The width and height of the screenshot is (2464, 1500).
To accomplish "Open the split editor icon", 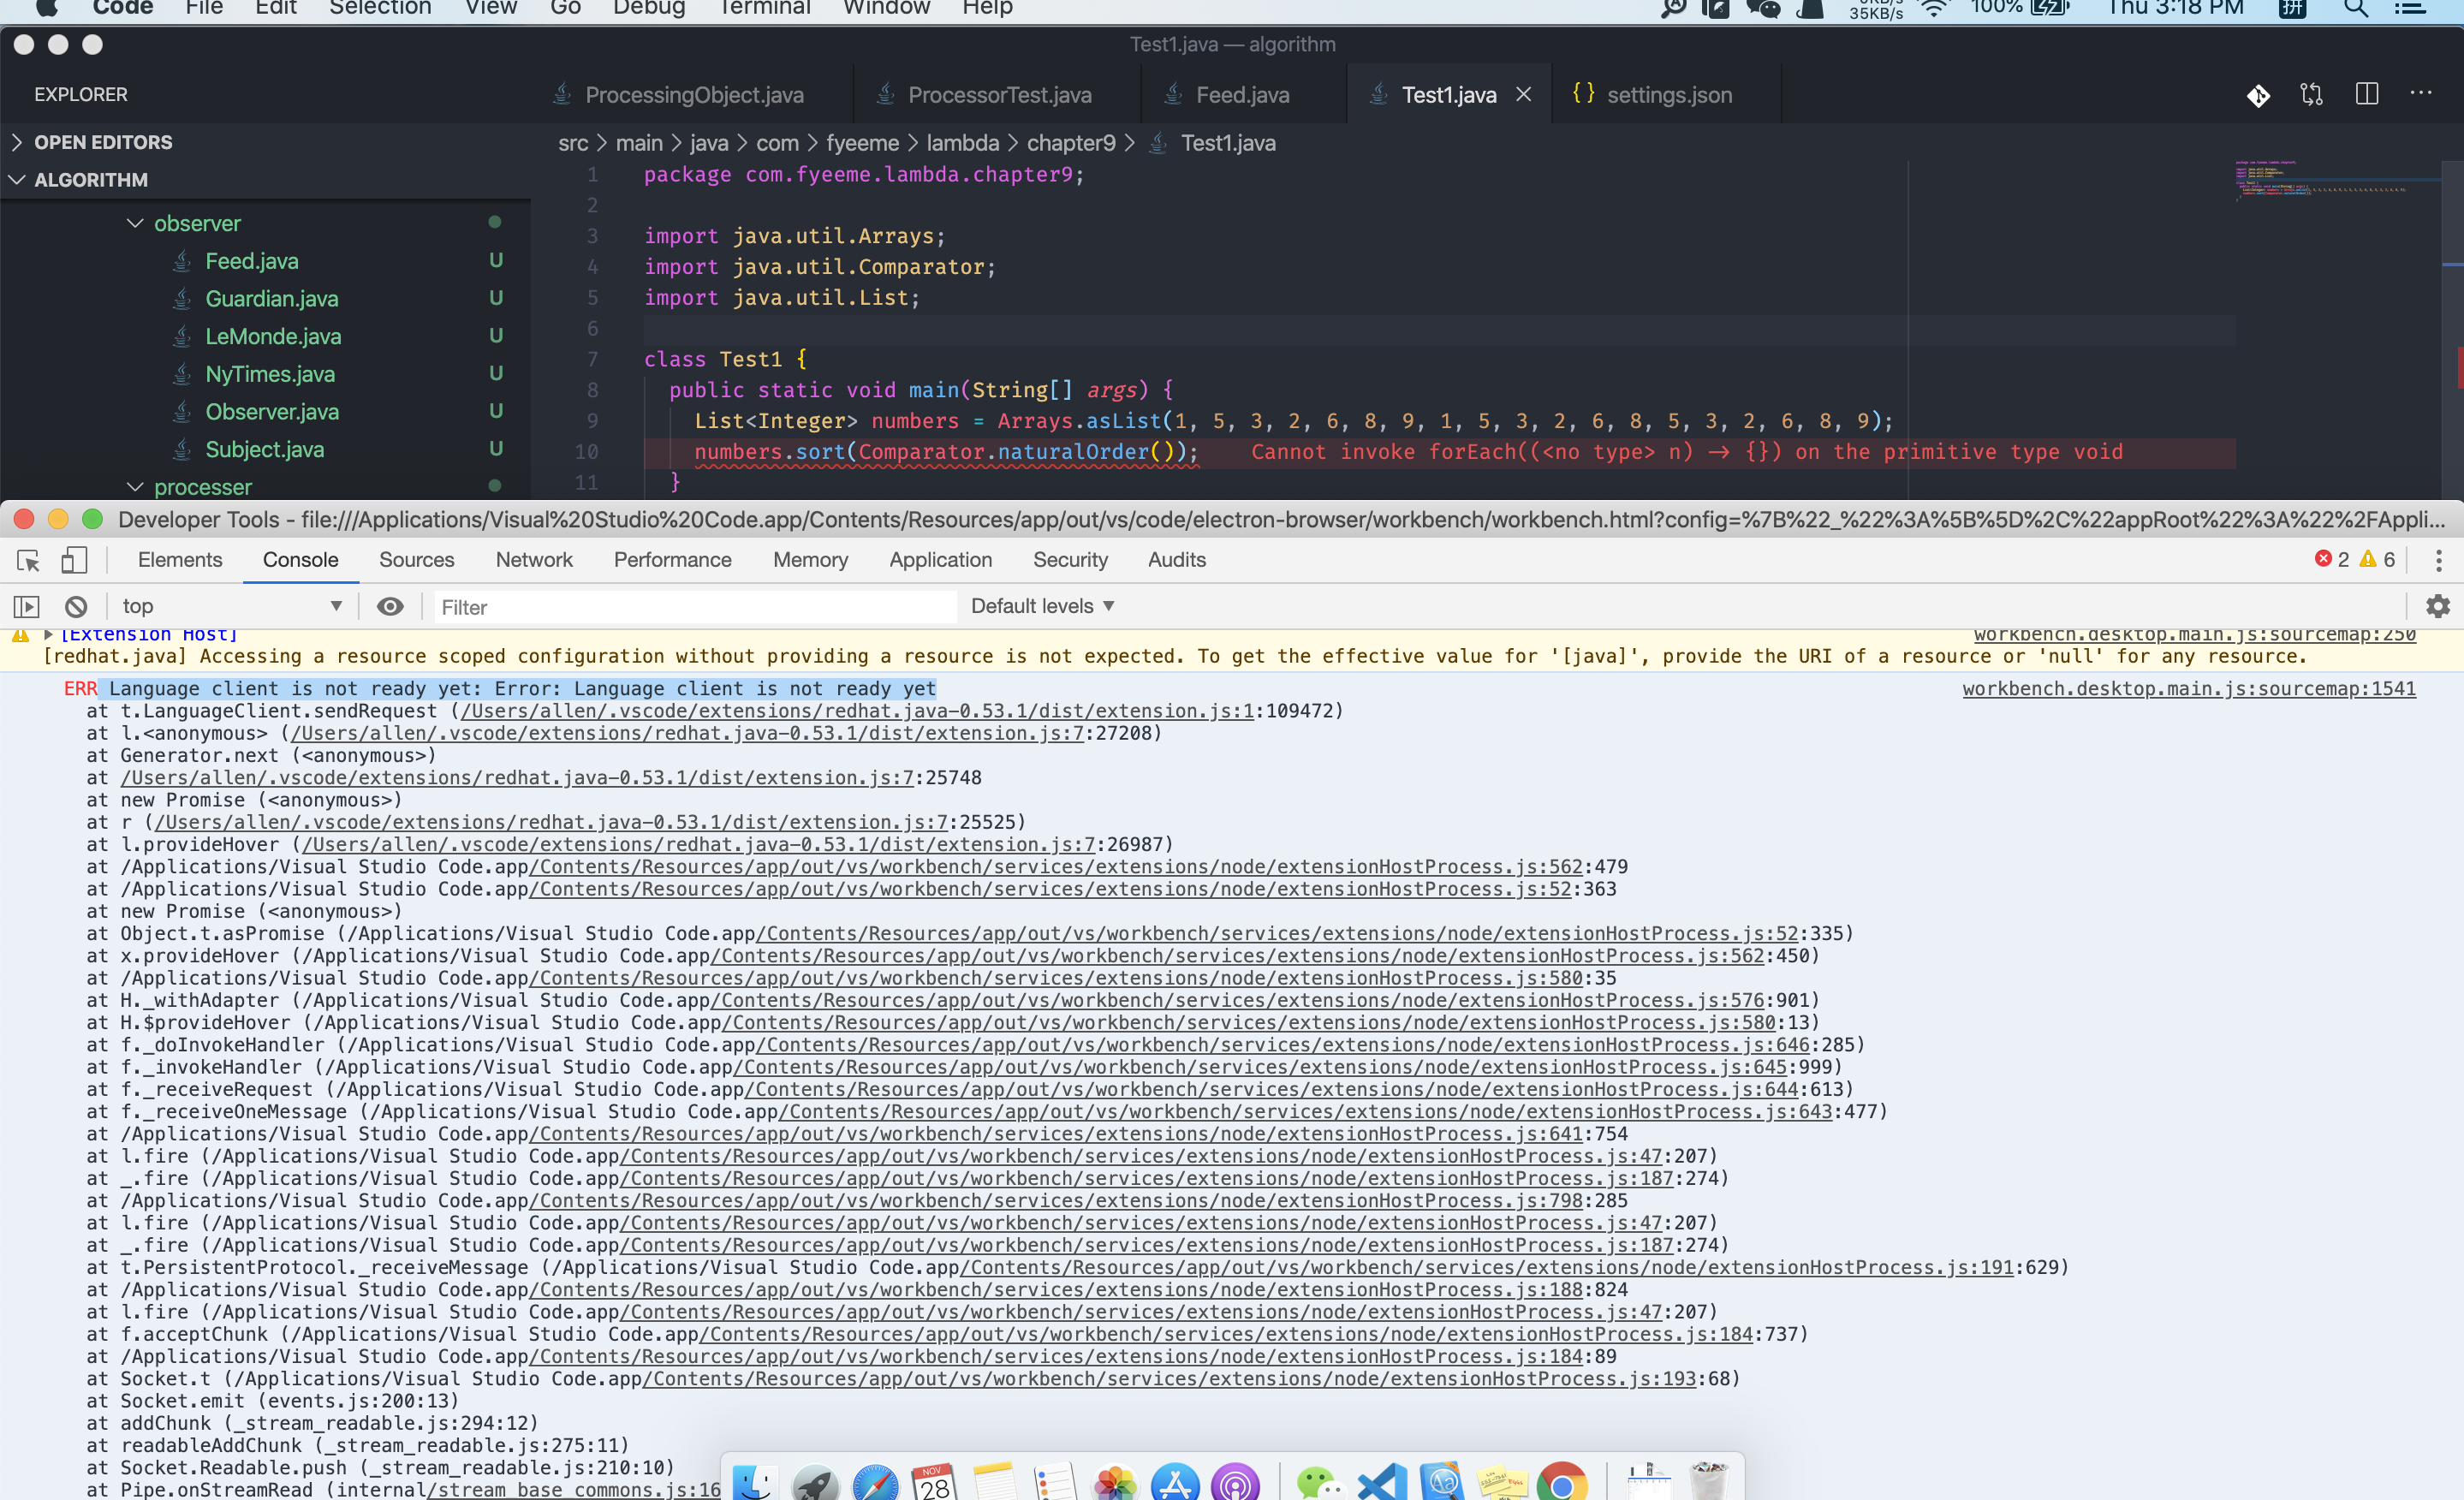I will coord(2367,94).
